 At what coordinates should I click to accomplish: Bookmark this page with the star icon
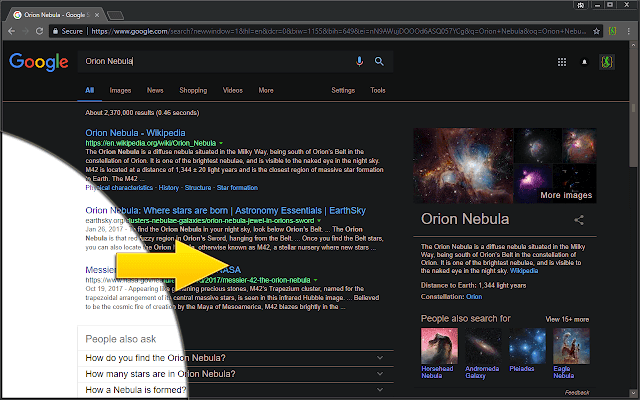[596, 31]
